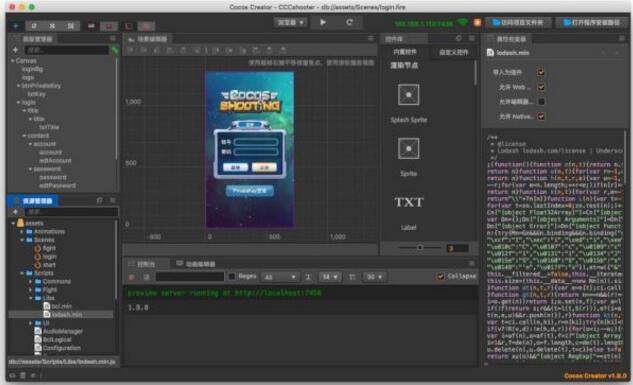Switch to the animation editor tab

[x=196, y=264]
